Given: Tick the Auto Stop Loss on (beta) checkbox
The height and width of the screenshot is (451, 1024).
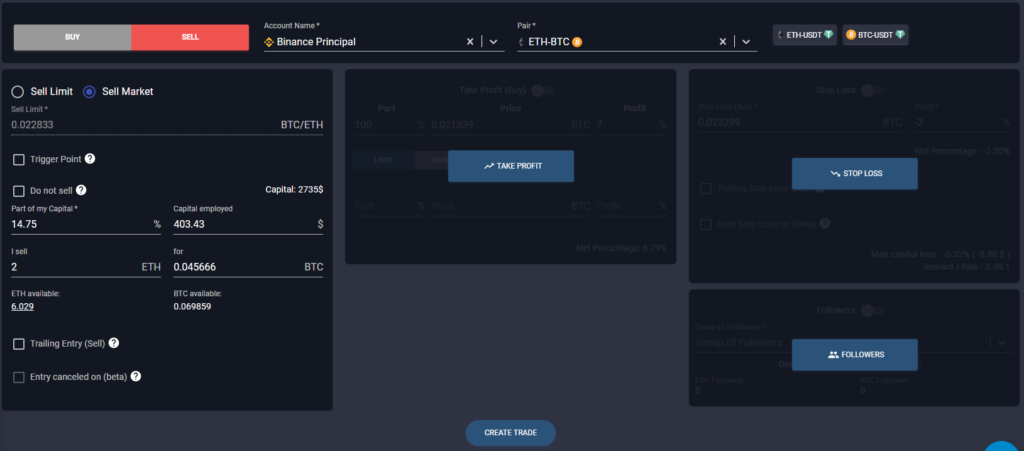Looking at the screenshot, I should pyautogui.click(x=706, y=224).
